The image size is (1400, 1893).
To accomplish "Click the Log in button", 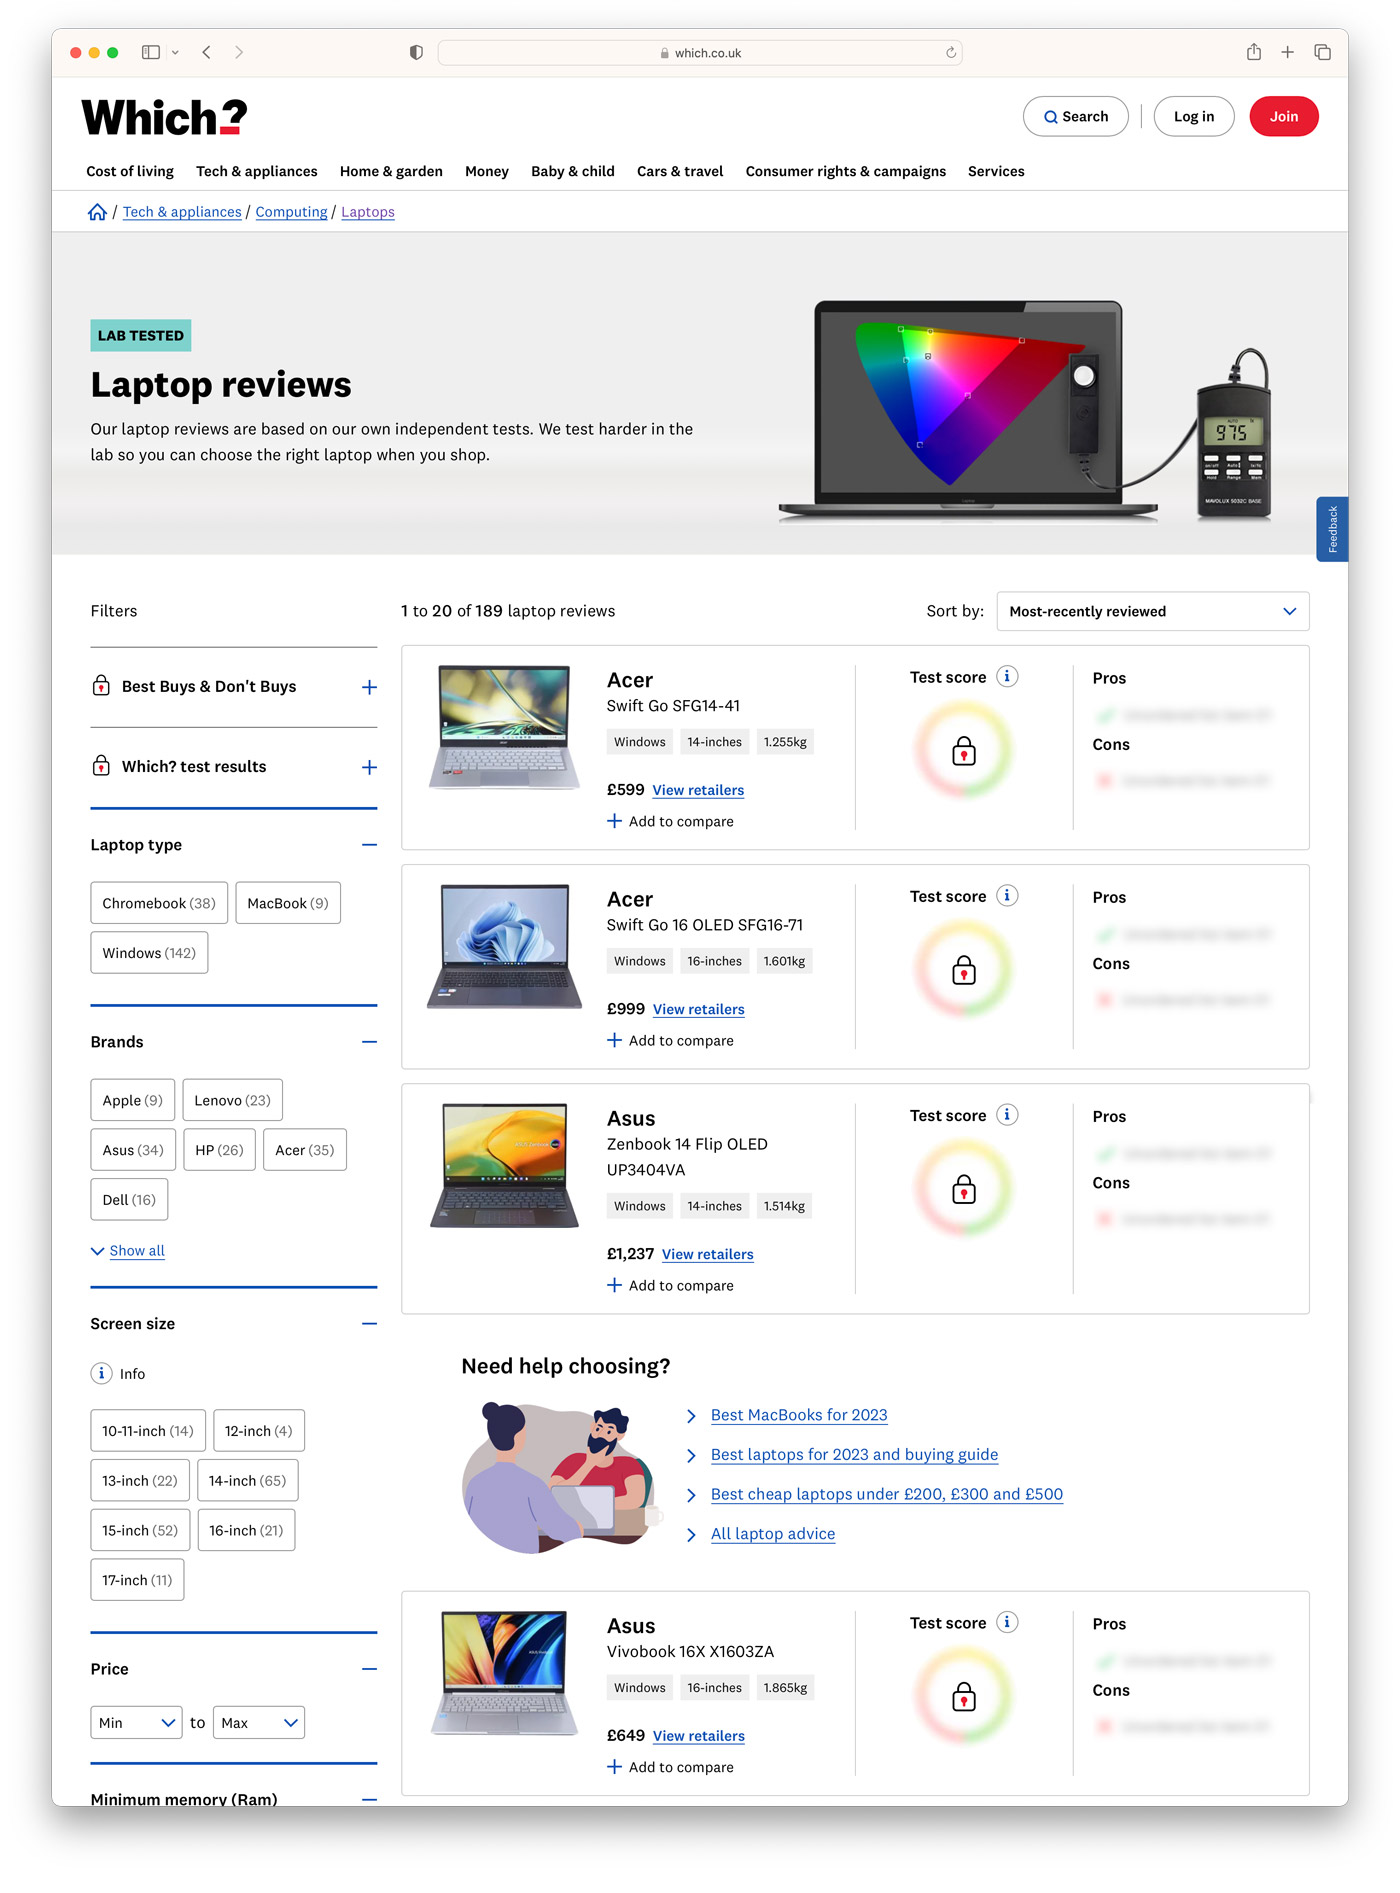I will (1194, 117).
